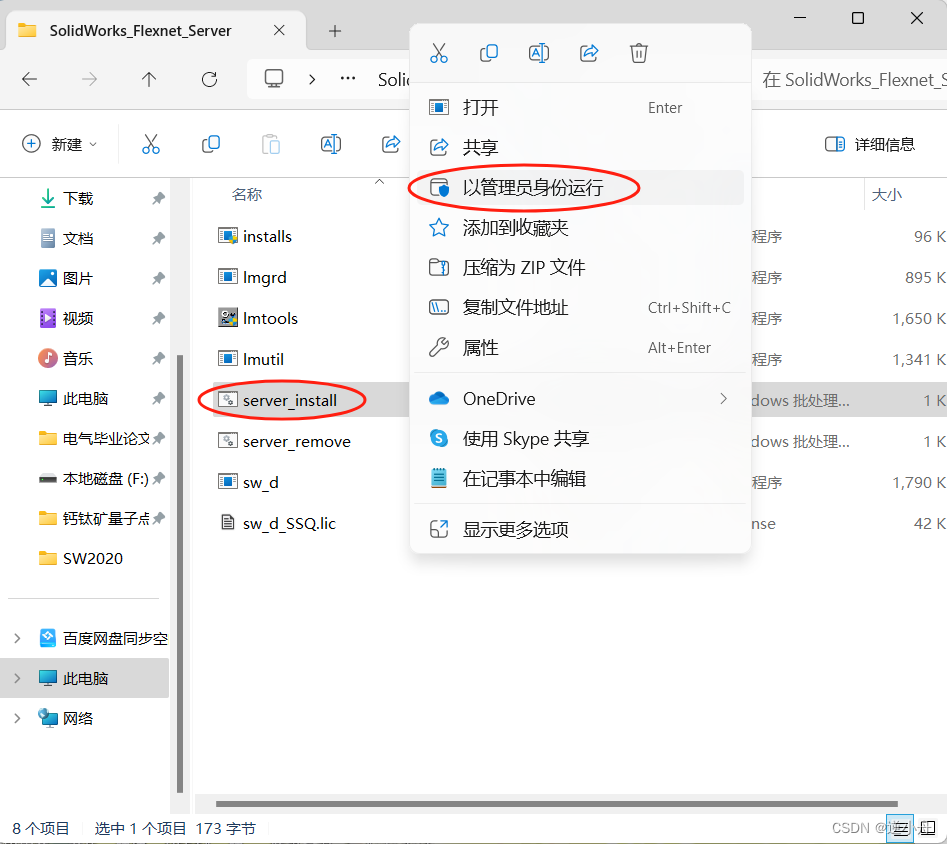Select the lmgrd file
This screenshot has height=844, width=947.
pyautogui.click(x=265, y=277)
